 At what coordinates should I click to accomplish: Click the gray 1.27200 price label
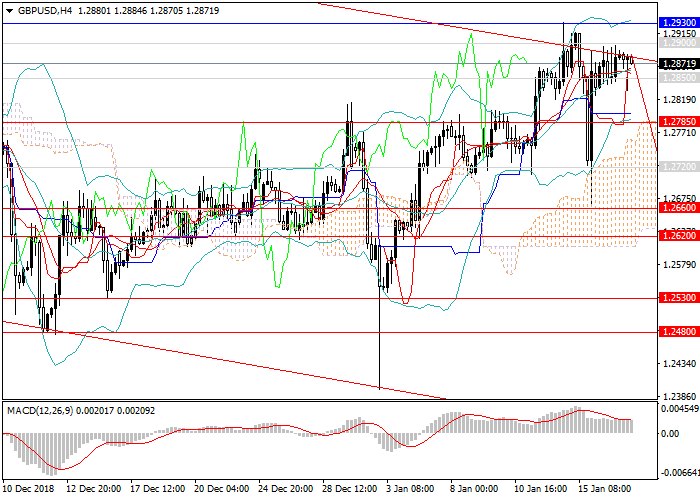[x=678, y=166]
